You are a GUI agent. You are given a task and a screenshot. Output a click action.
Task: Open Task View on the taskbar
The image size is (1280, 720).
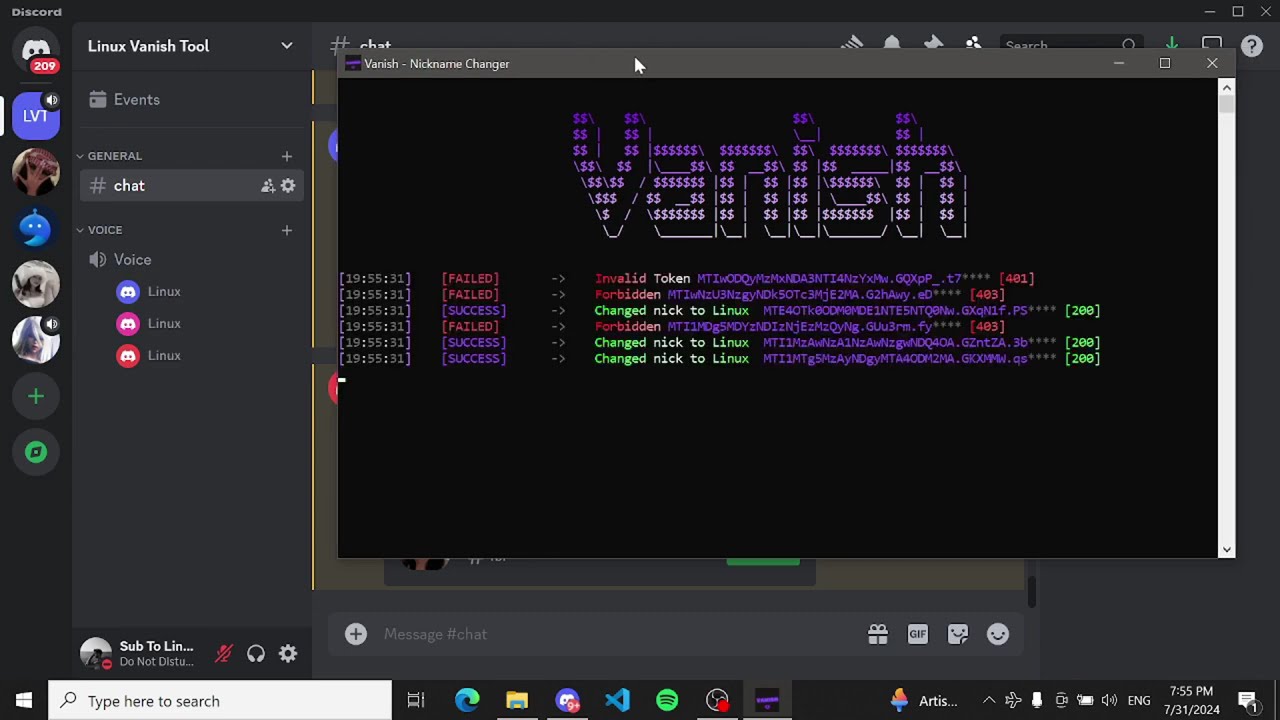(416, 701)
